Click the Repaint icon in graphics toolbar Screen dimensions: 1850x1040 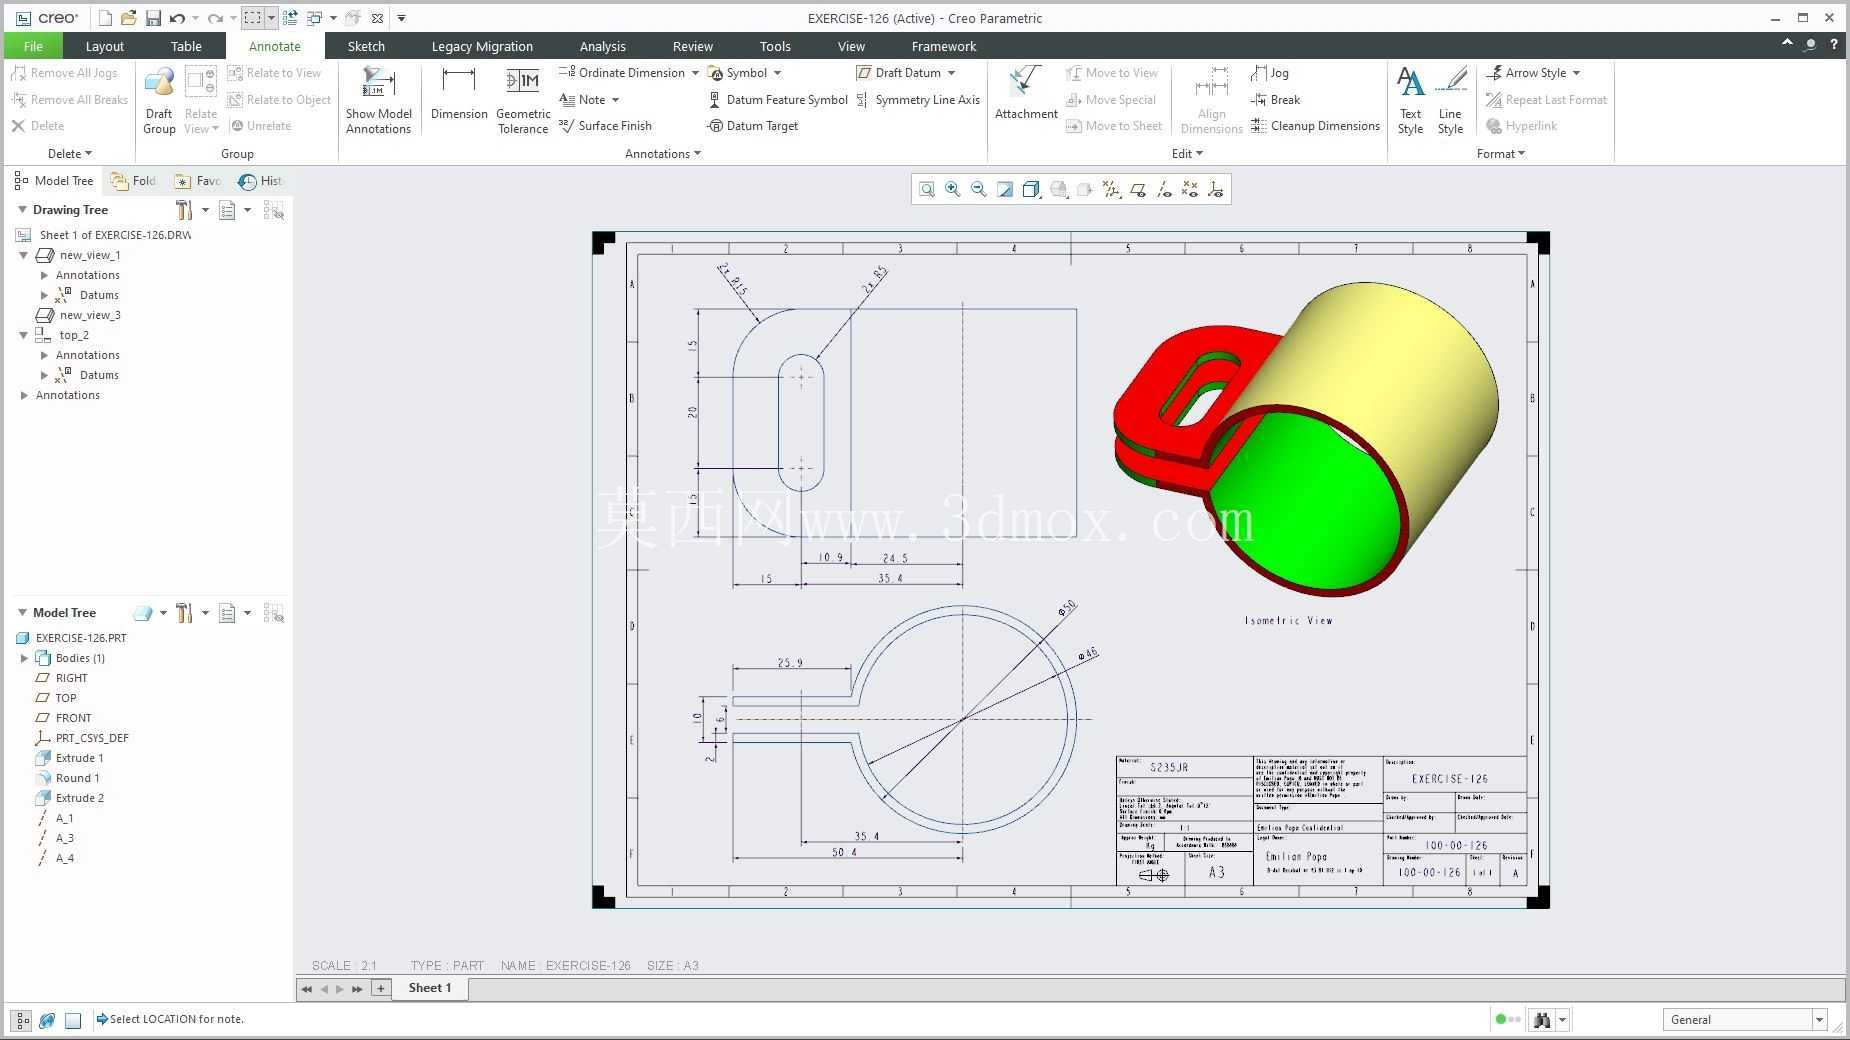pos(1005,189)
